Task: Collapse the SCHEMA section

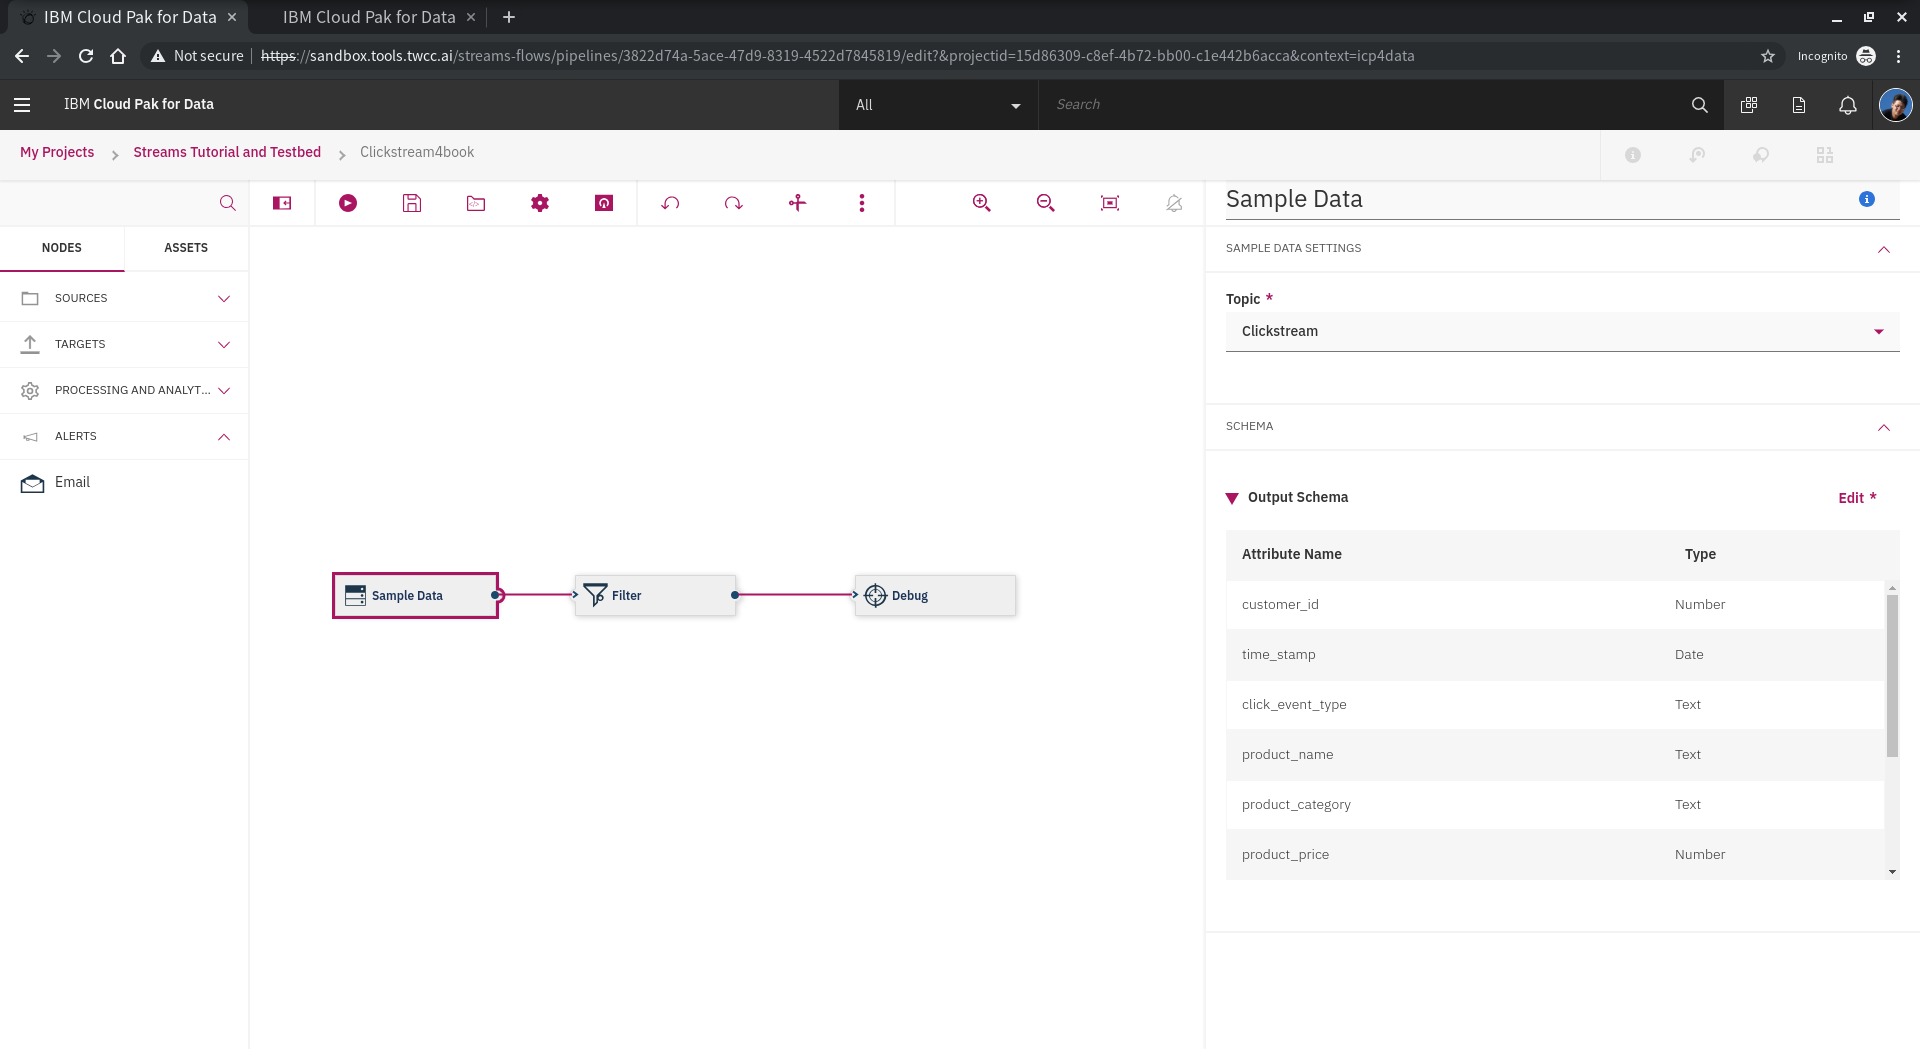Action: click(1884, 426)
